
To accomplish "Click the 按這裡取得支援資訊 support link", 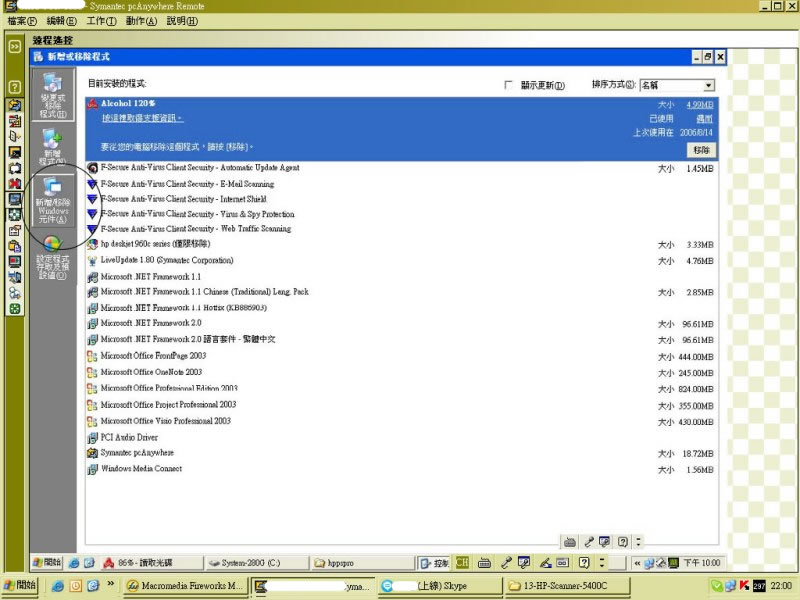I will point(142,118).
